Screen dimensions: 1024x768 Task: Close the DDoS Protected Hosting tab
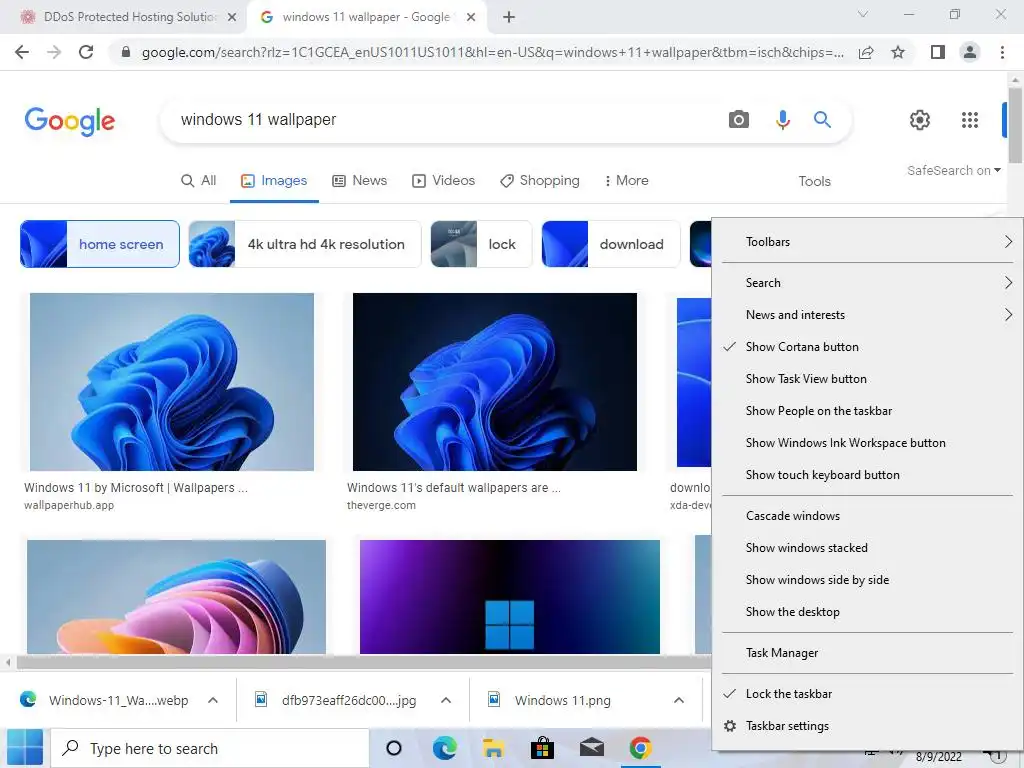[x=232, y=17]
